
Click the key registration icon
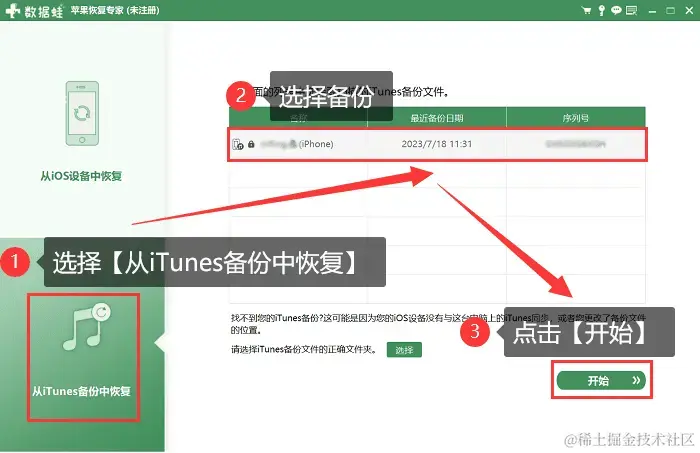point(601,10)
